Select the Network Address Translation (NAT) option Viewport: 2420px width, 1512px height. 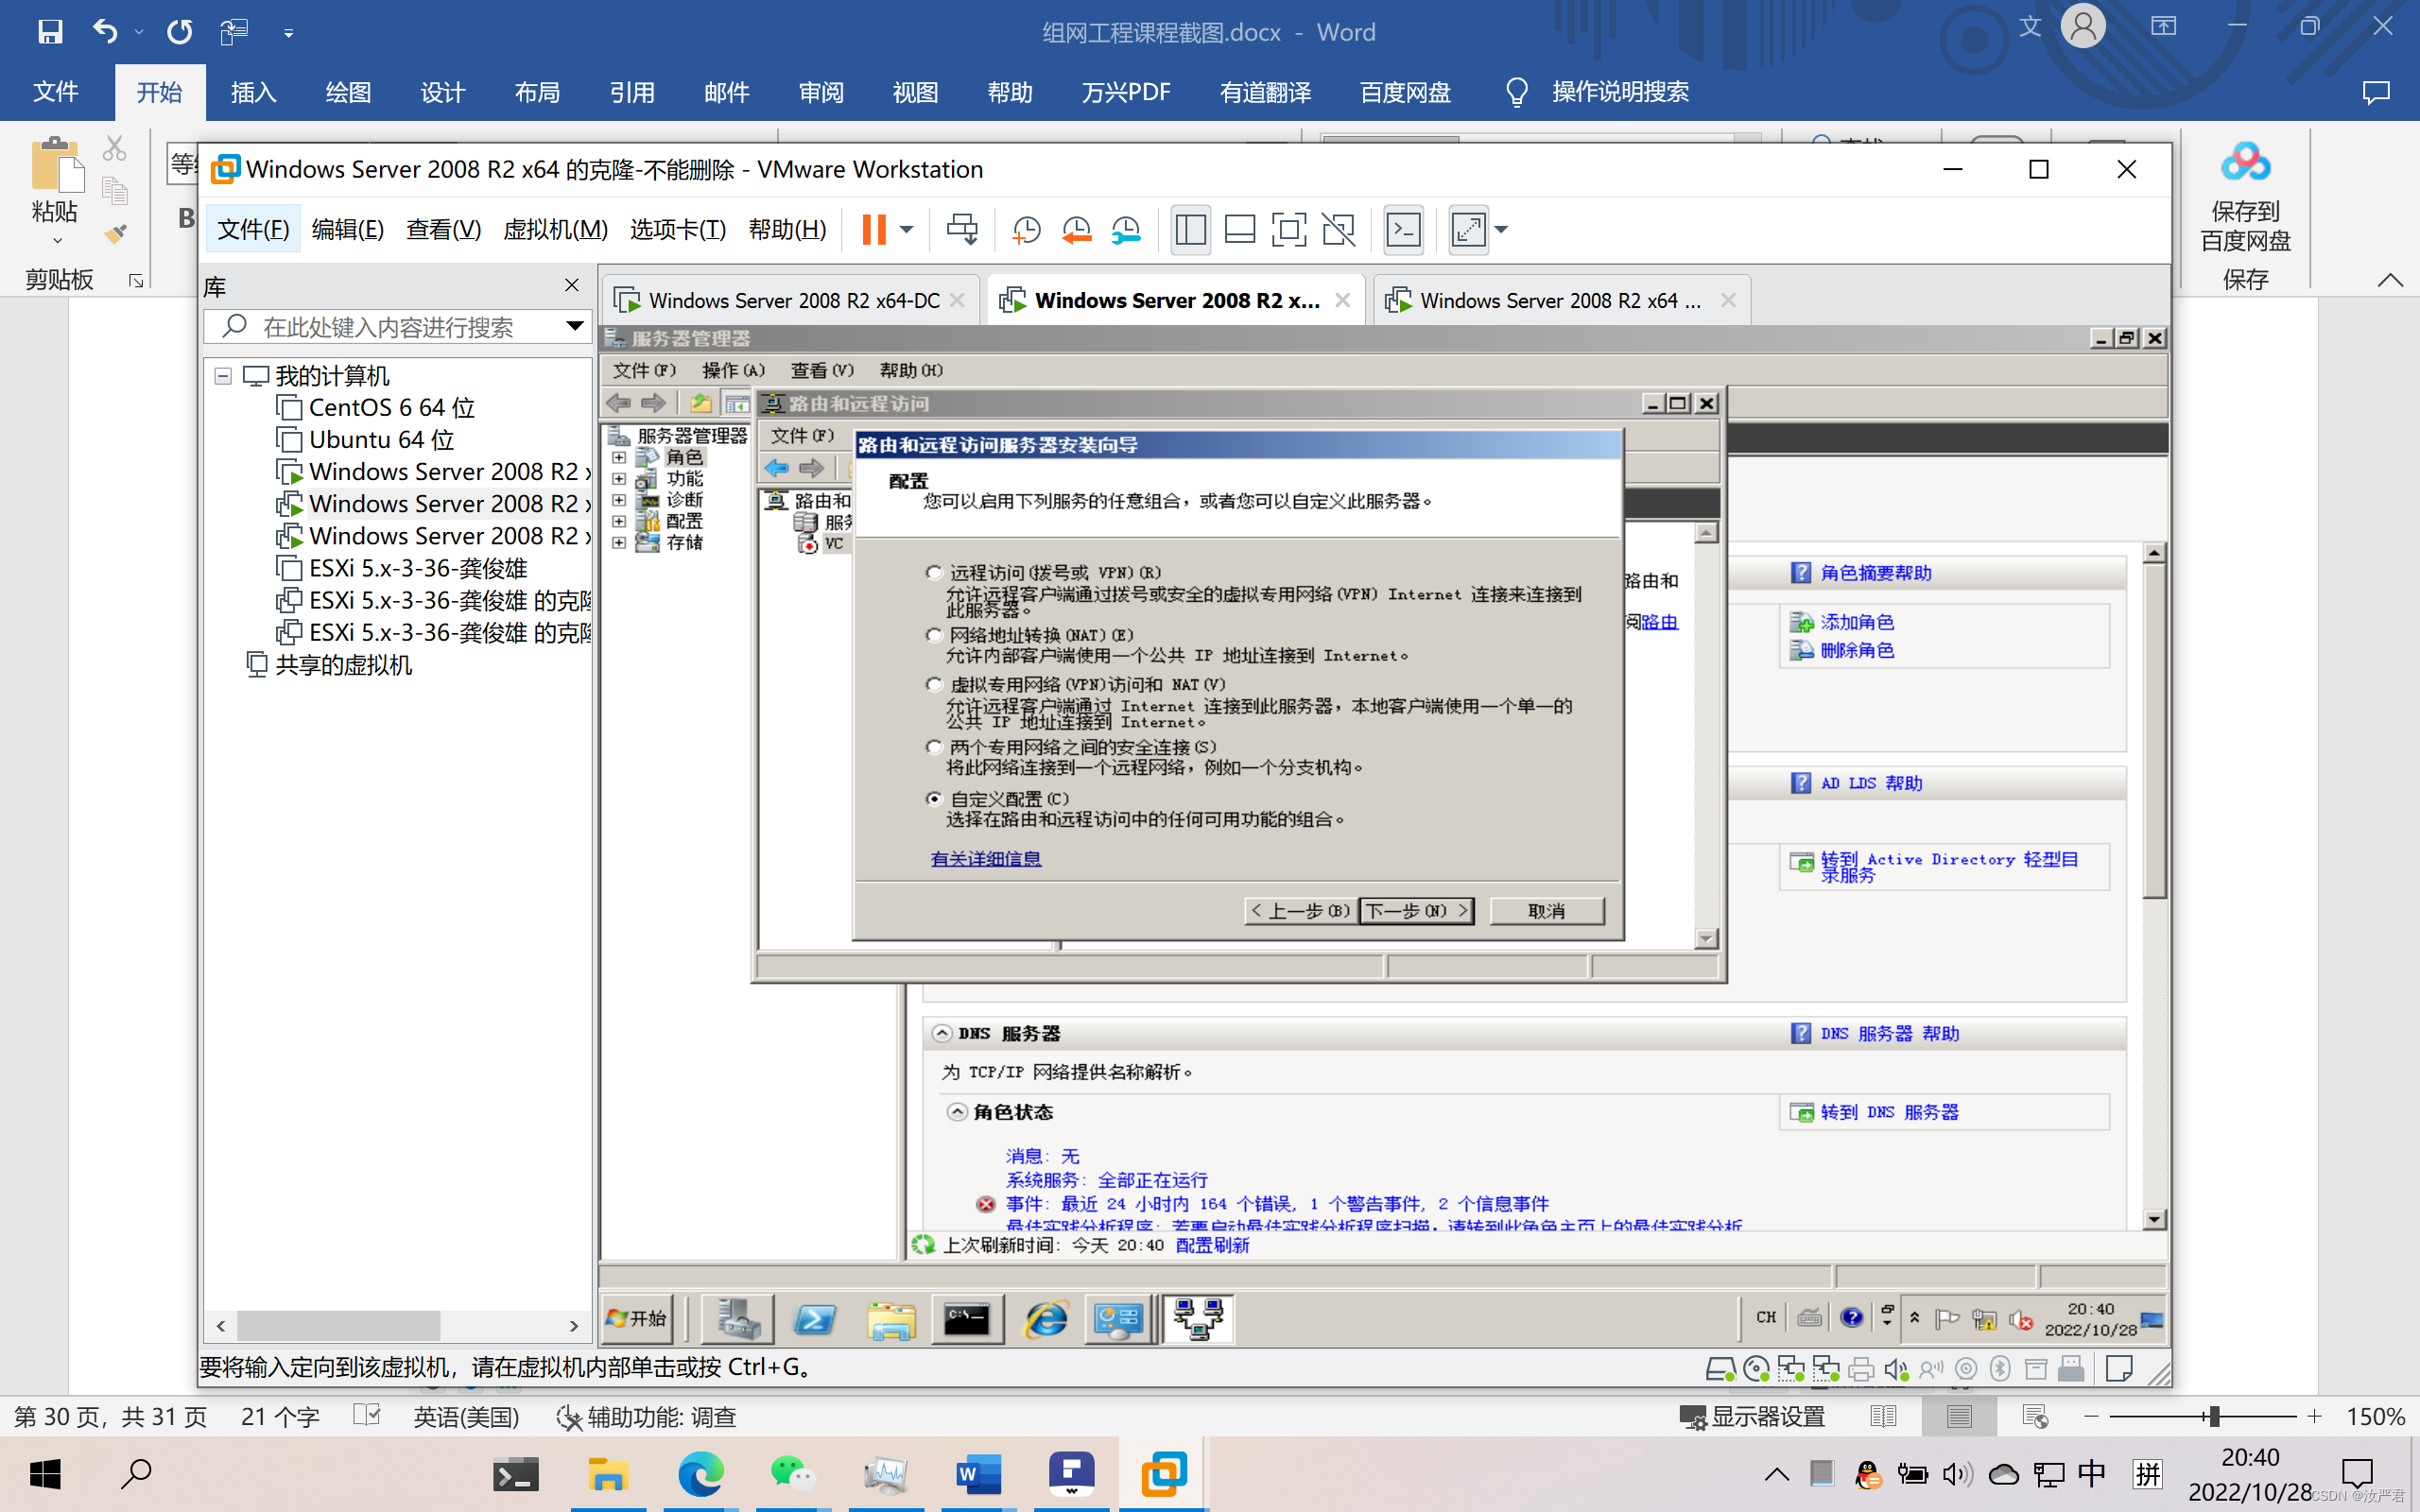[x=934, y=635]
